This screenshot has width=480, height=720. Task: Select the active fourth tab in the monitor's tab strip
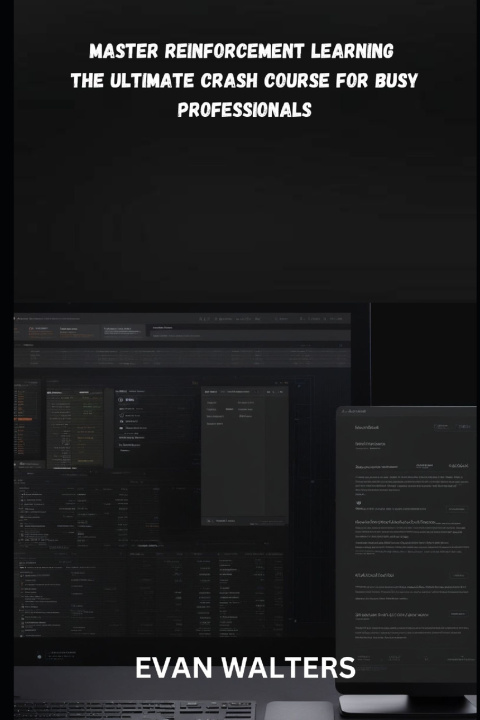click(x=163, y=328)
